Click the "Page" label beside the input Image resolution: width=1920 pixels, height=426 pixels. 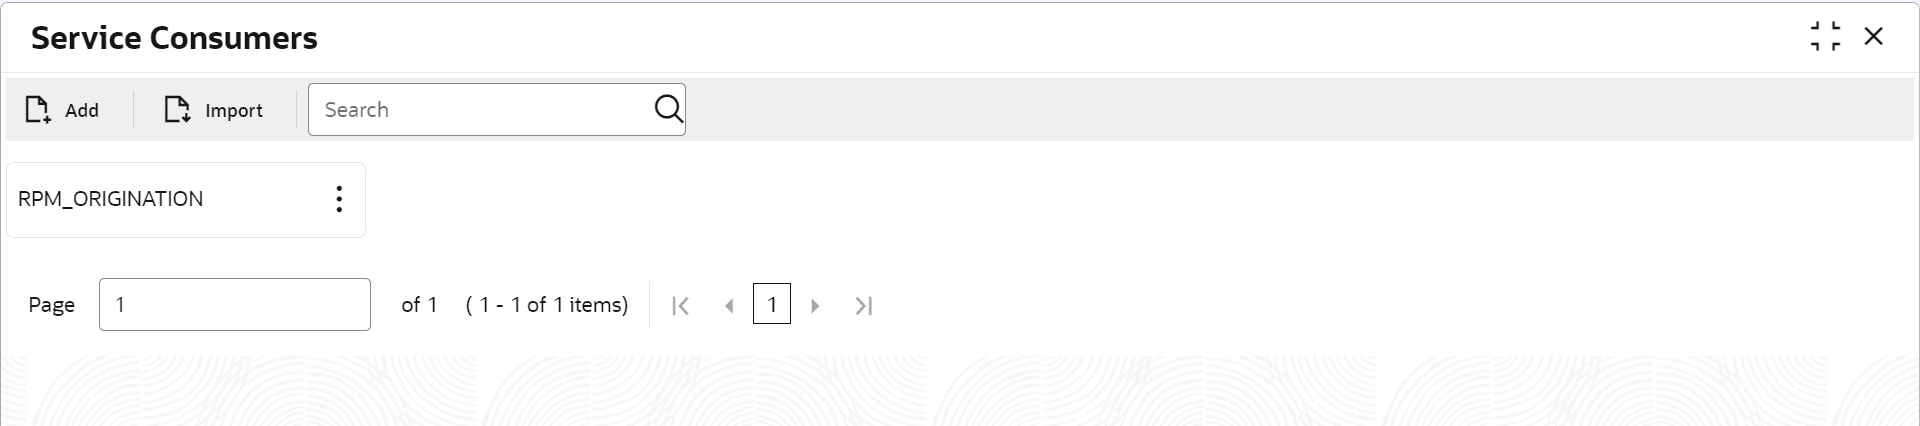(x=51, y=305)
